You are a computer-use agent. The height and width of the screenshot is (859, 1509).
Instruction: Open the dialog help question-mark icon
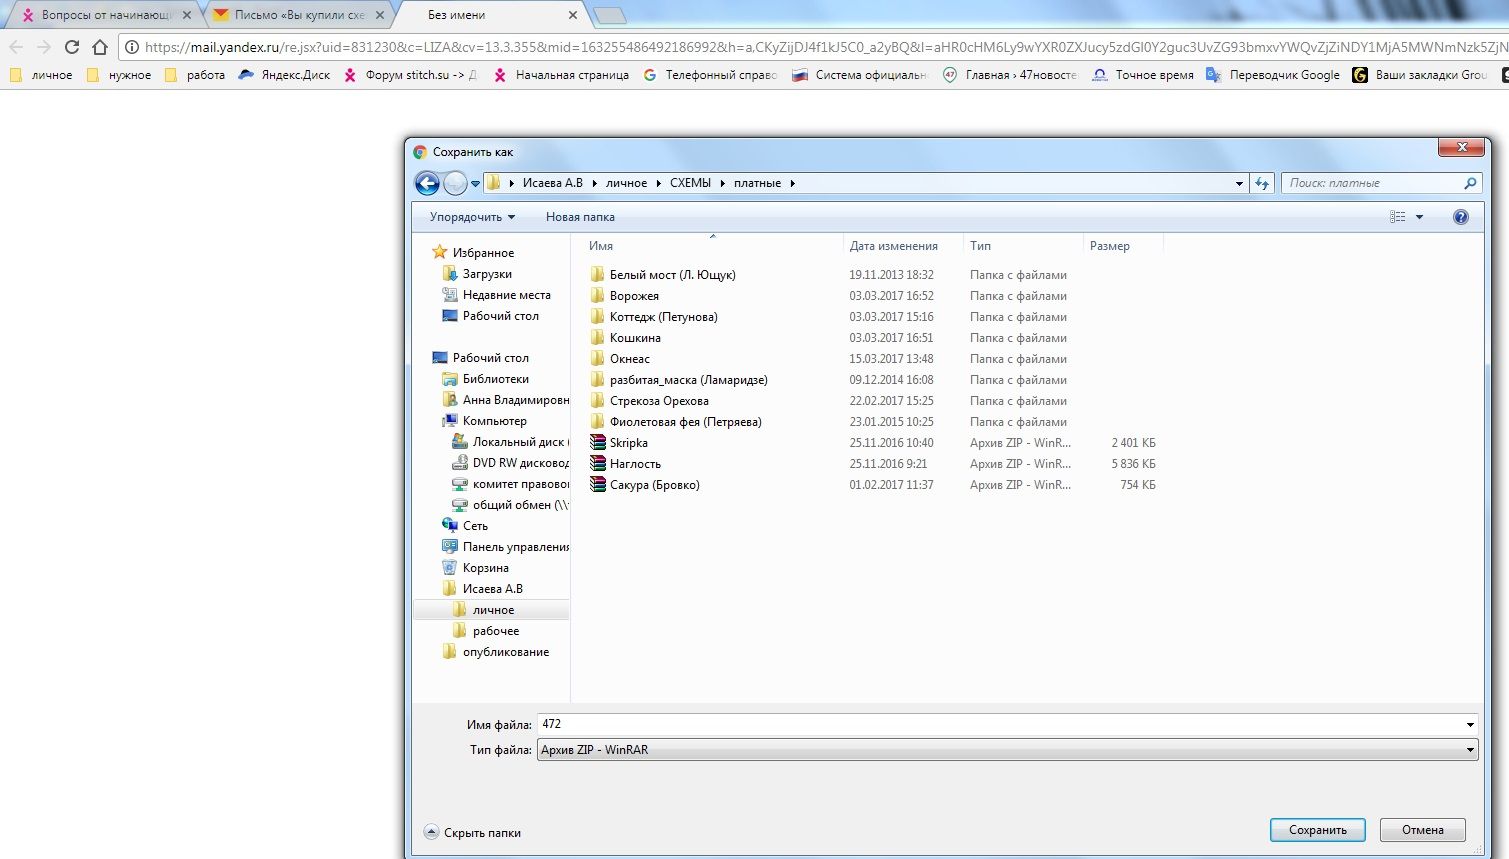pyautogui.click(x=1460, y=217)
